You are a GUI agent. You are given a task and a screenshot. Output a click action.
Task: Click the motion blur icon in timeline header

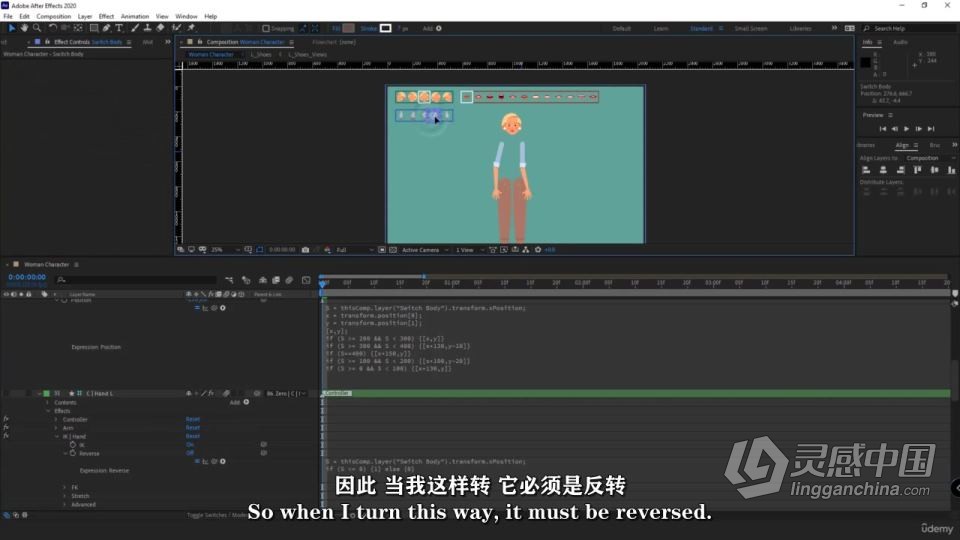pos(289,280)
